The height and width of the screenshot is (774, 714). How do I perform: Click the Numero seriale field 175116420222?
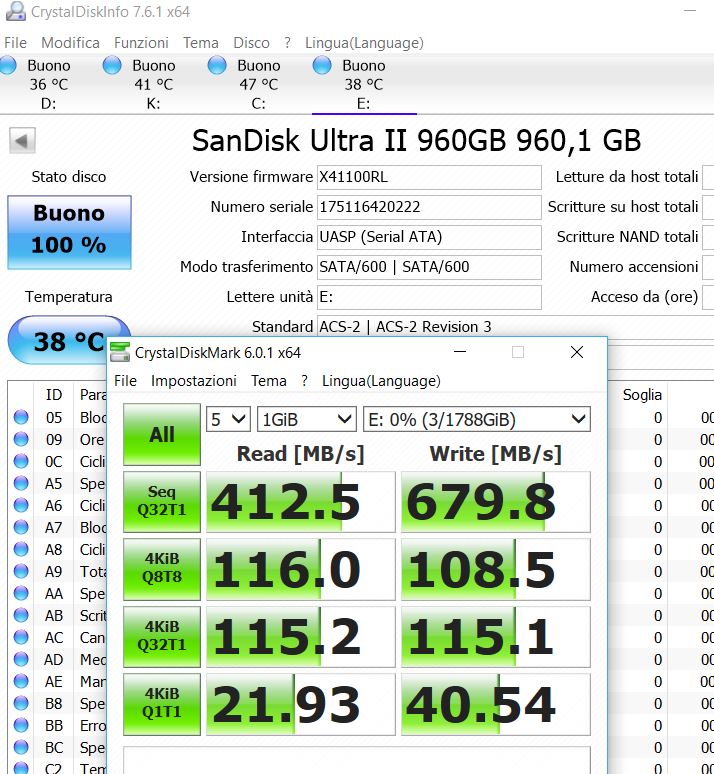tap(429, 207)
